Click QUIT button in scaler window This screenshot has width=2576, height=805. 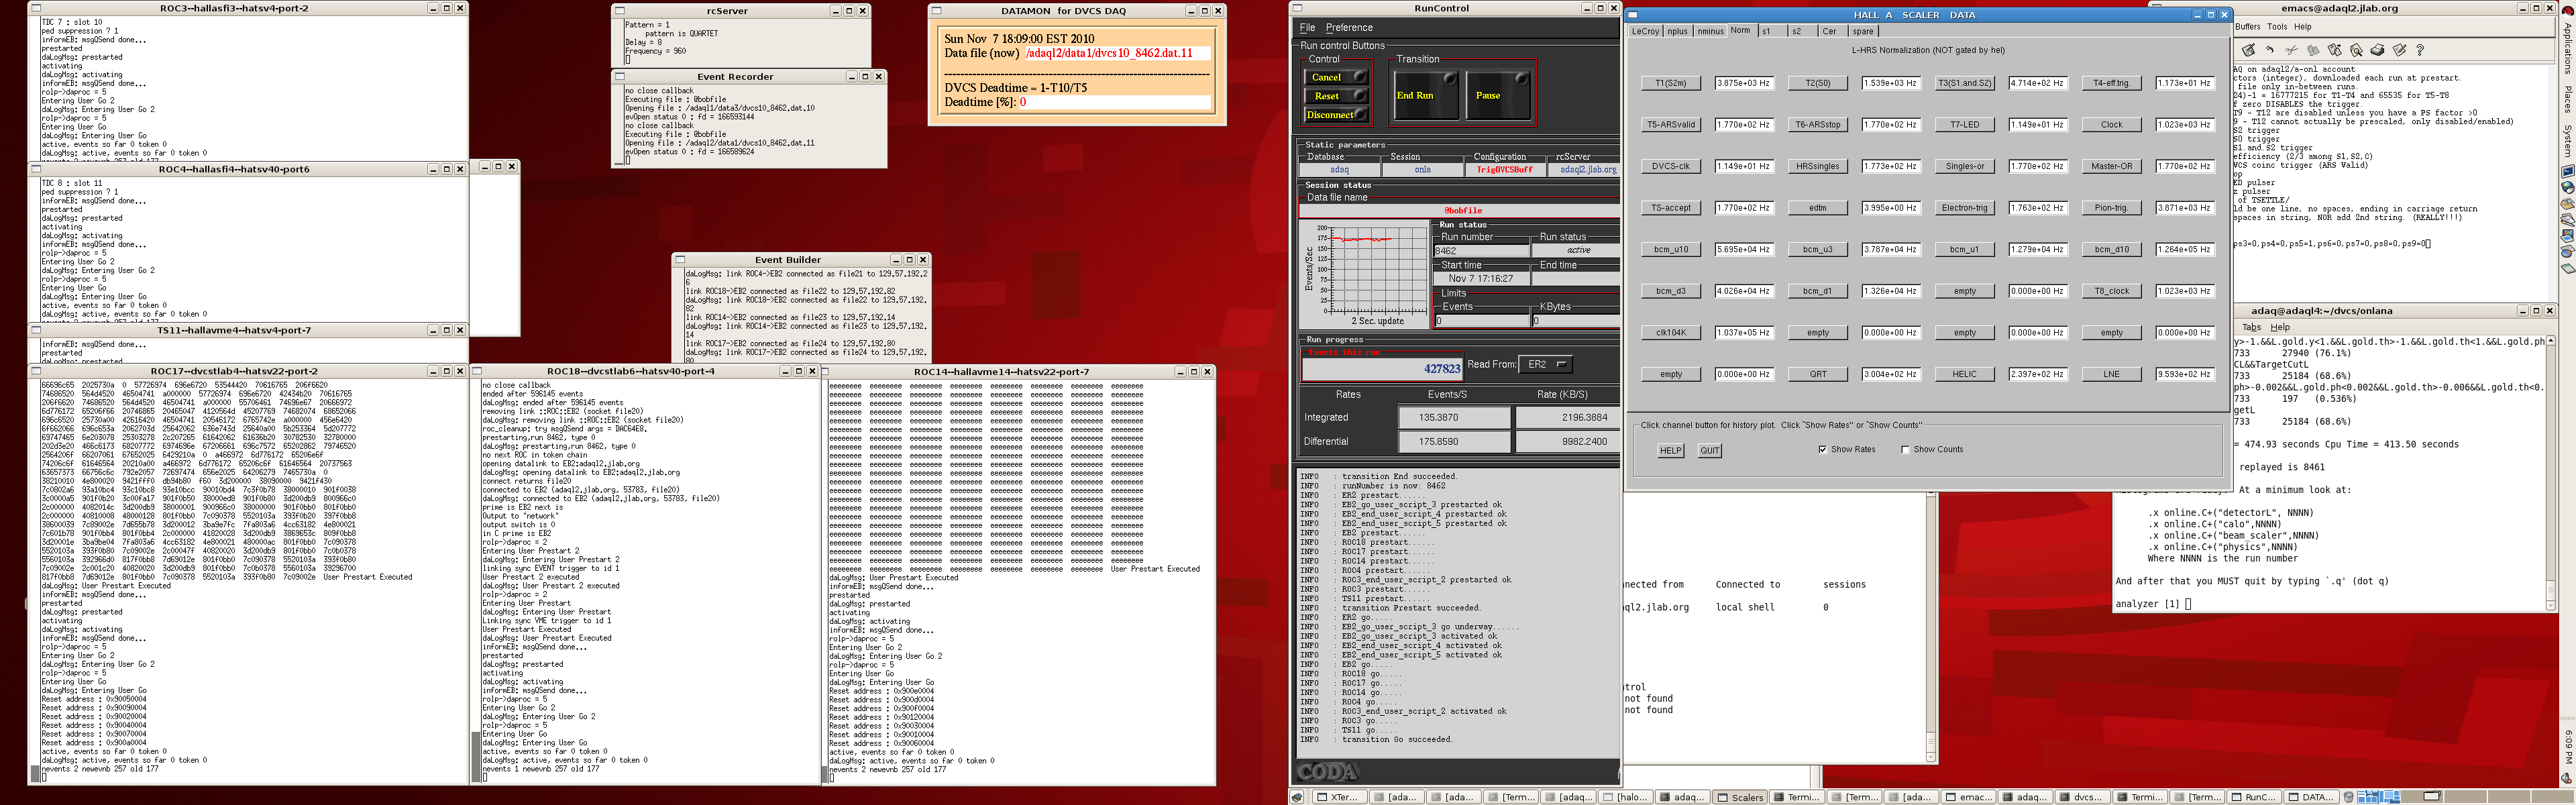(1710, 451)
